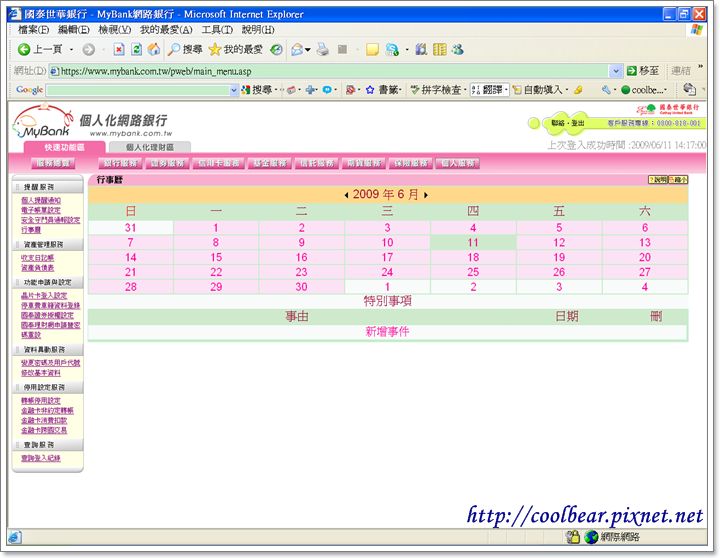Click the forward navigation arrow
Viewport: 720px width, 558px height.
(x=89, y=50)
